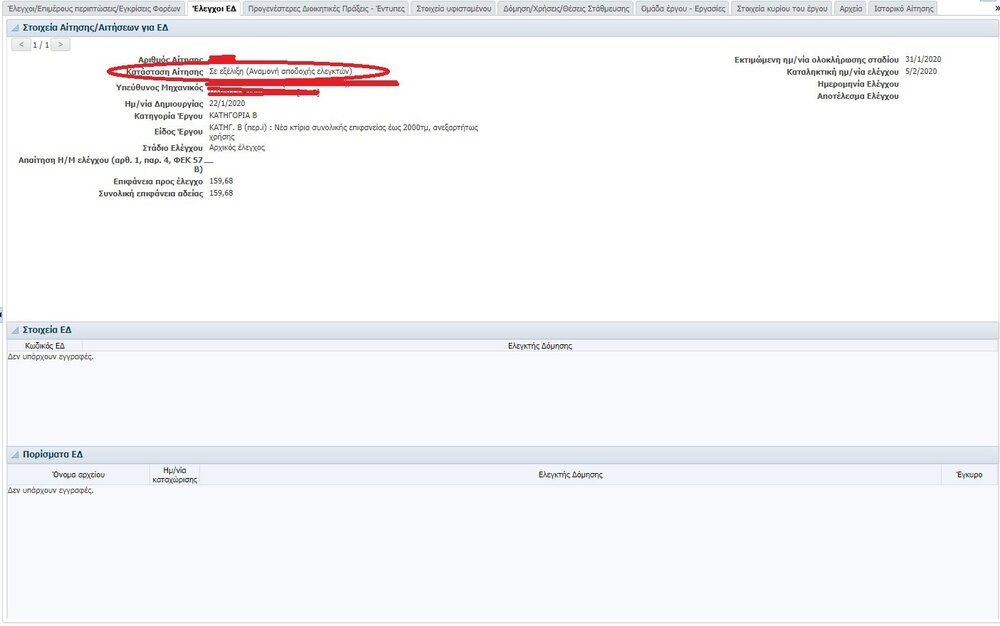Collapse the Στοιχεία ΕΔ section
The image size is (1000, 626).
click(13, 329)
